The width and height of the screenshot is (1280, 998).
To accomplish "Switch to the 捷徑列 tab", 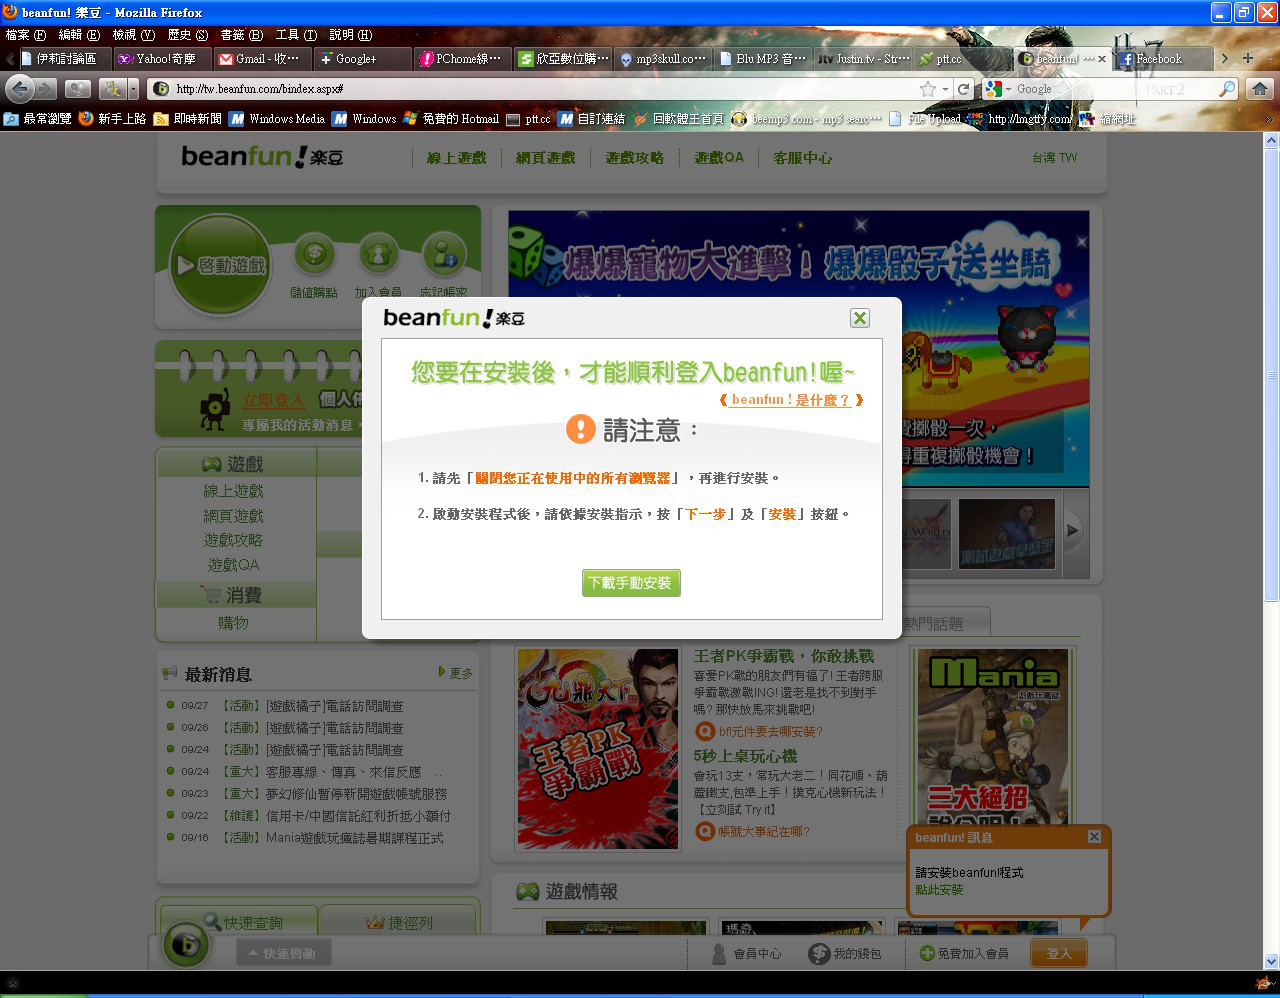I will coord(398,922).
